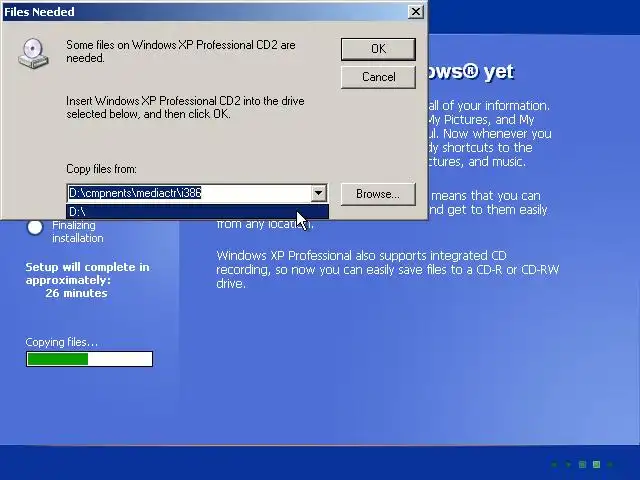Select the D:\ entry in dropdown list

coord(197,211)
